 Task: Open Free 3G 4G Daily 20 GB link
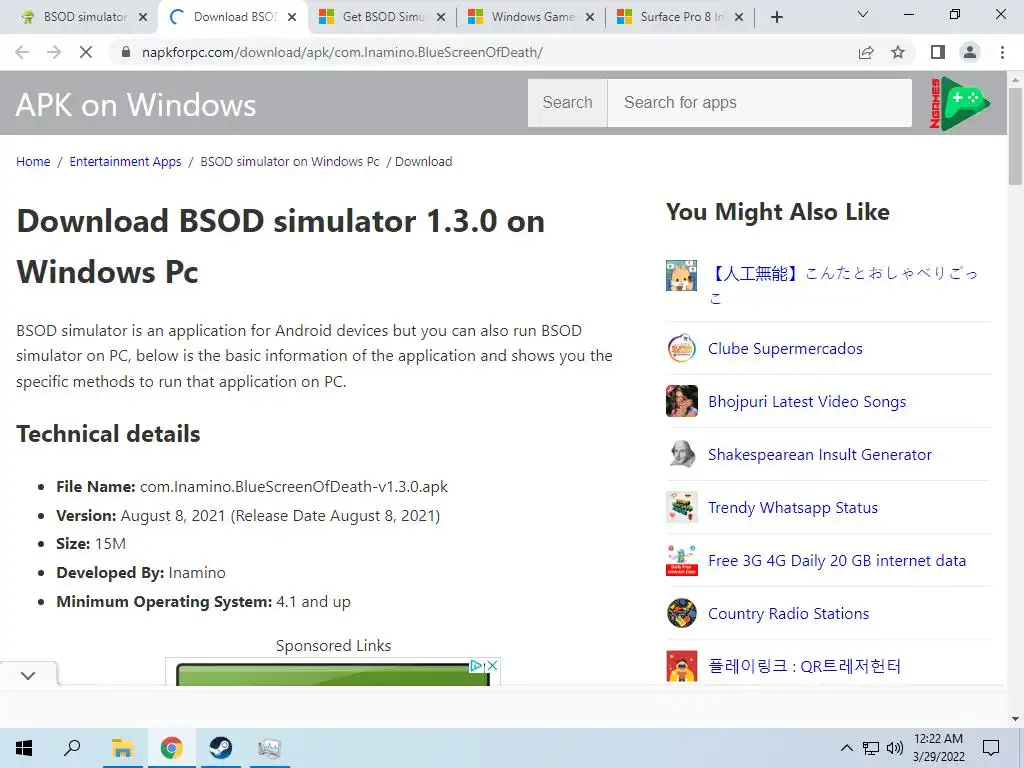(837, 560)
